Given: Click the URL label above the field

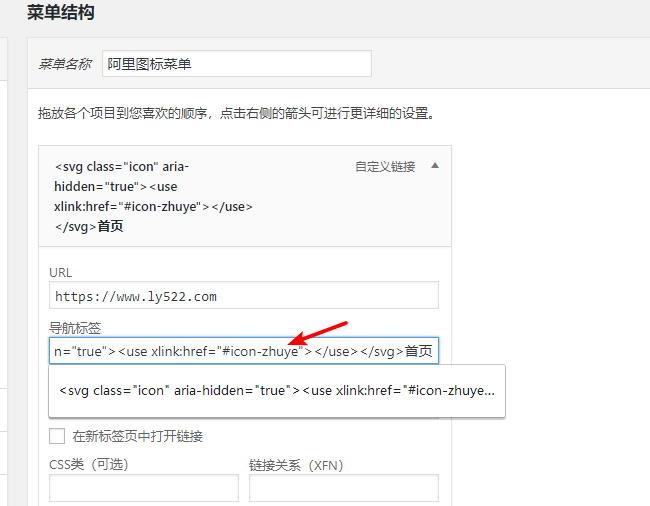Looking at the screenshot, I should pyautogui.click(x=60, y=272).
